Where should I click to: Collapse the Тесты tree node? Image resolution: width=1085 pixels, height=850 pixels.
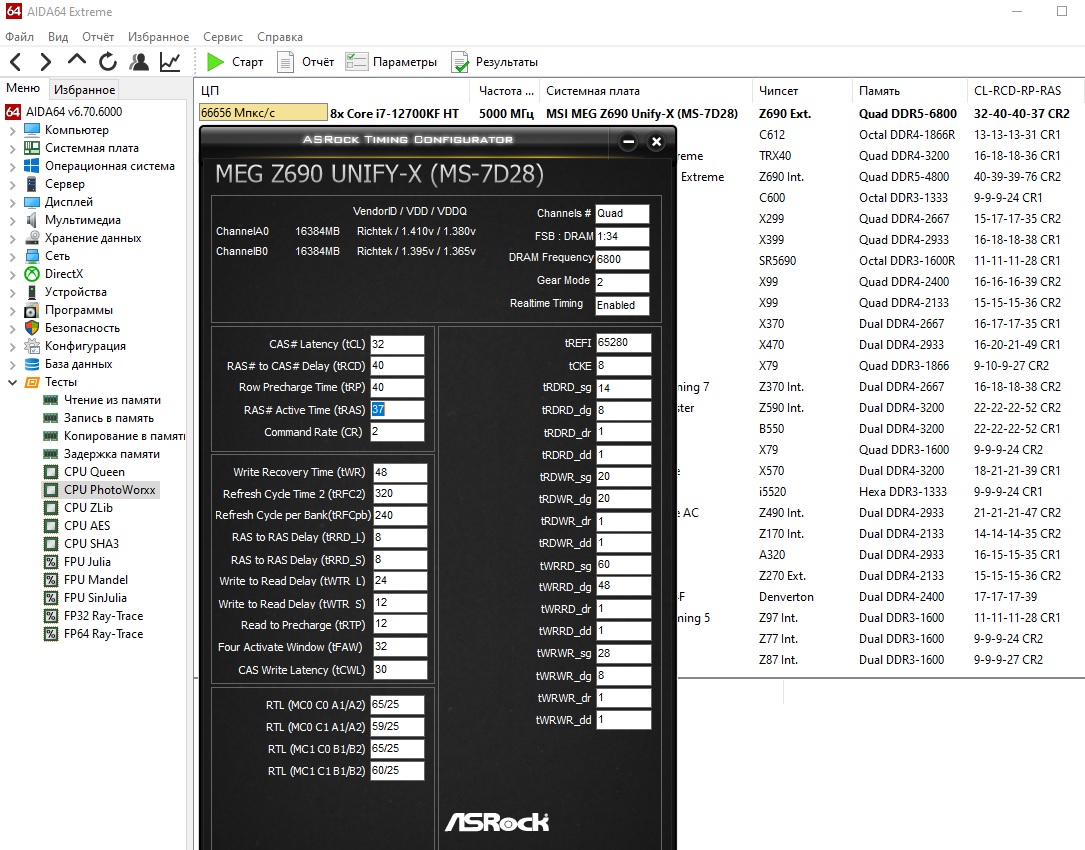tap(12, 382)
